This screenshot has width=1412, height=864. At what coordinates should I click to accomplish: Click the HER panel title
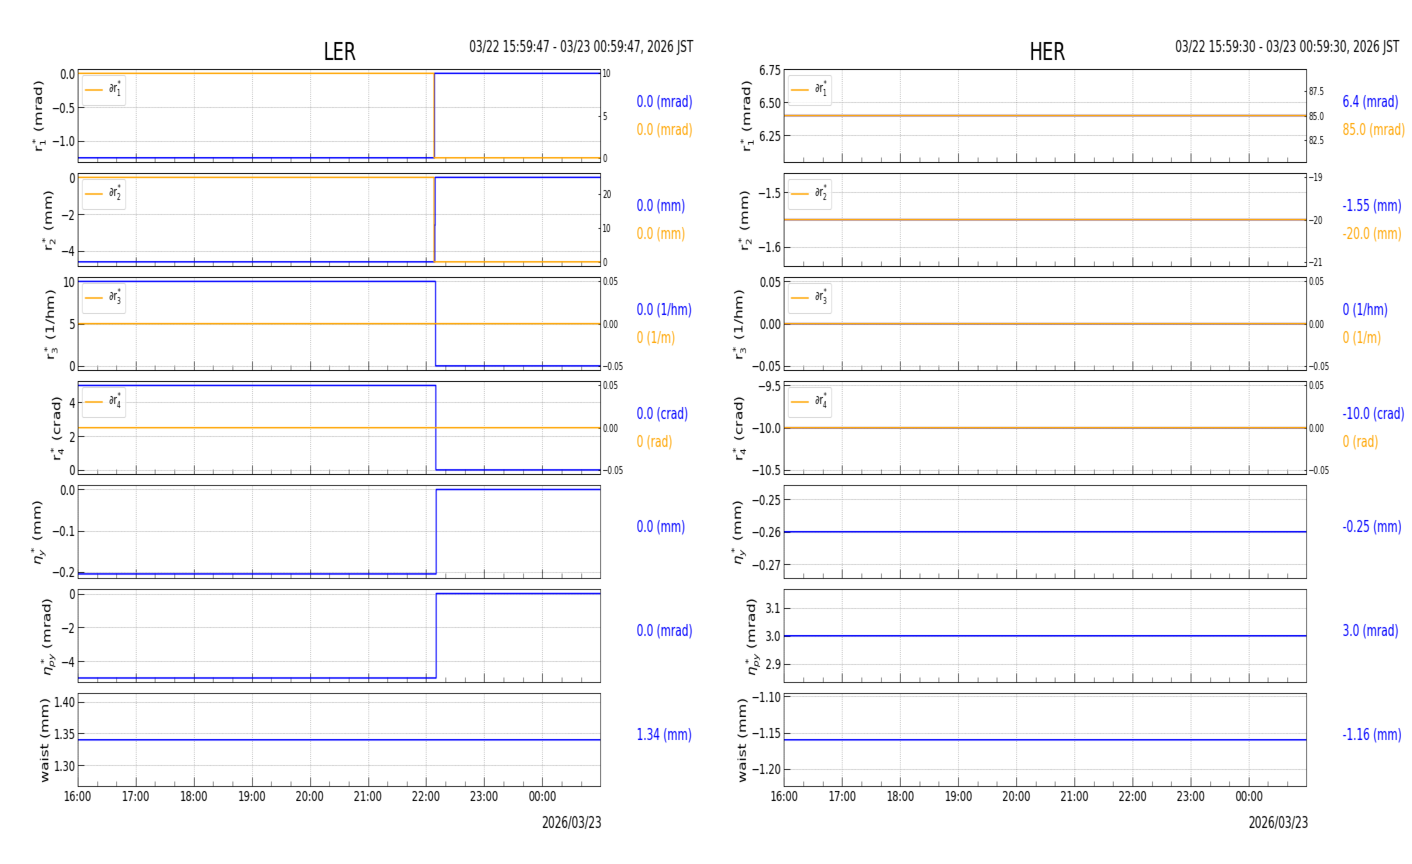(x=1046, y=52)
